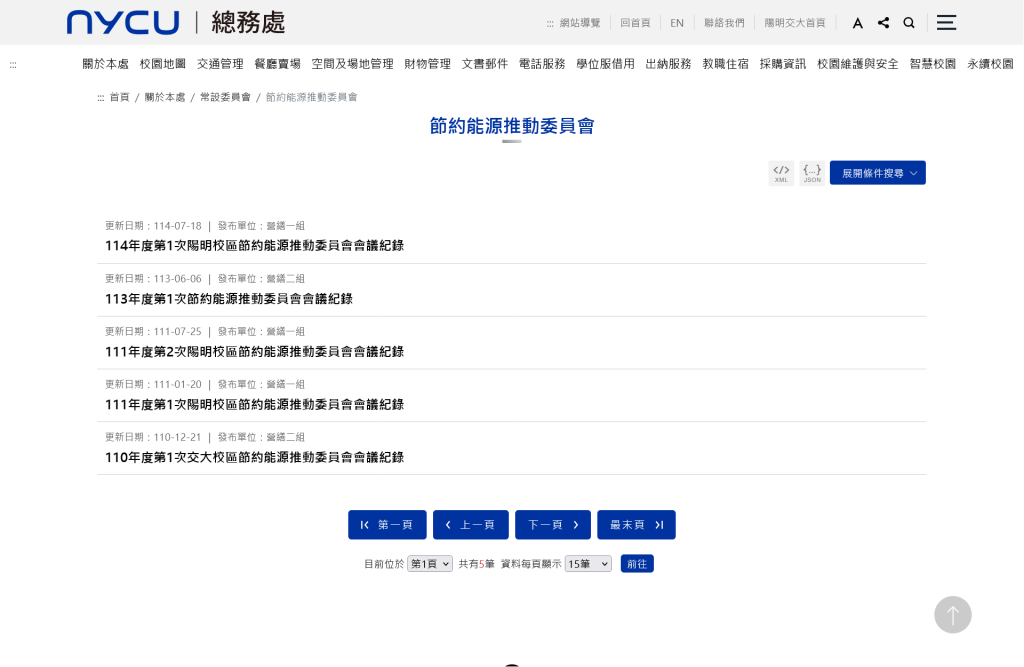The height and width of the screenshot is (667, 1024).
Task: Open the 15筆 items-per-page dropdown
Action: click(587, 564)
